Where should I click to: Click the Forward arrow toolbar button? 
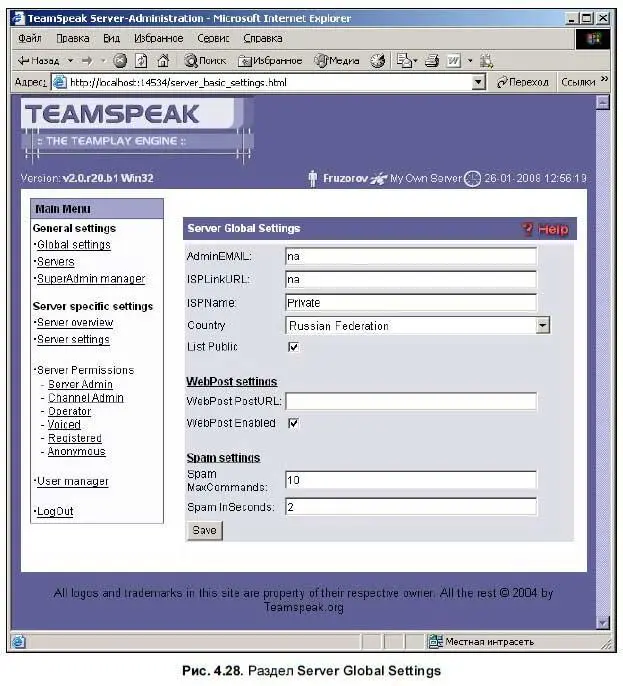[x=87, y=60]
